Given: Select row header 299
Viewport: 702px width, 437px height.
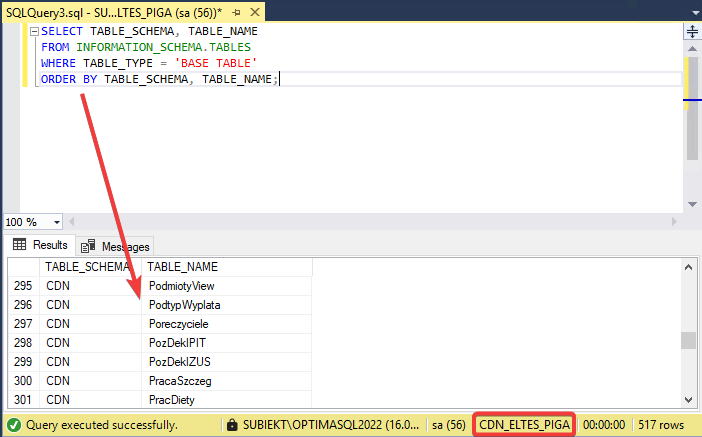Looking at the screenshot, I should (23, 362).
